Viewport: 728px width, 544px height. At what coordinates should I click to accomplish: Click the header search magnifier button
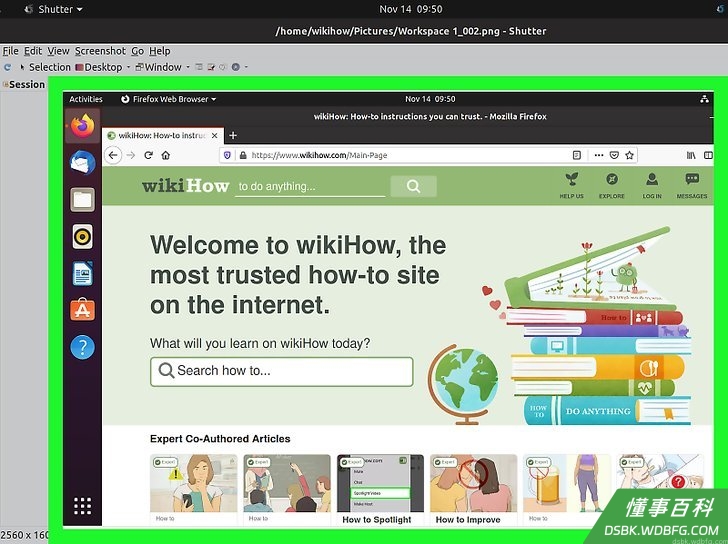413,186
